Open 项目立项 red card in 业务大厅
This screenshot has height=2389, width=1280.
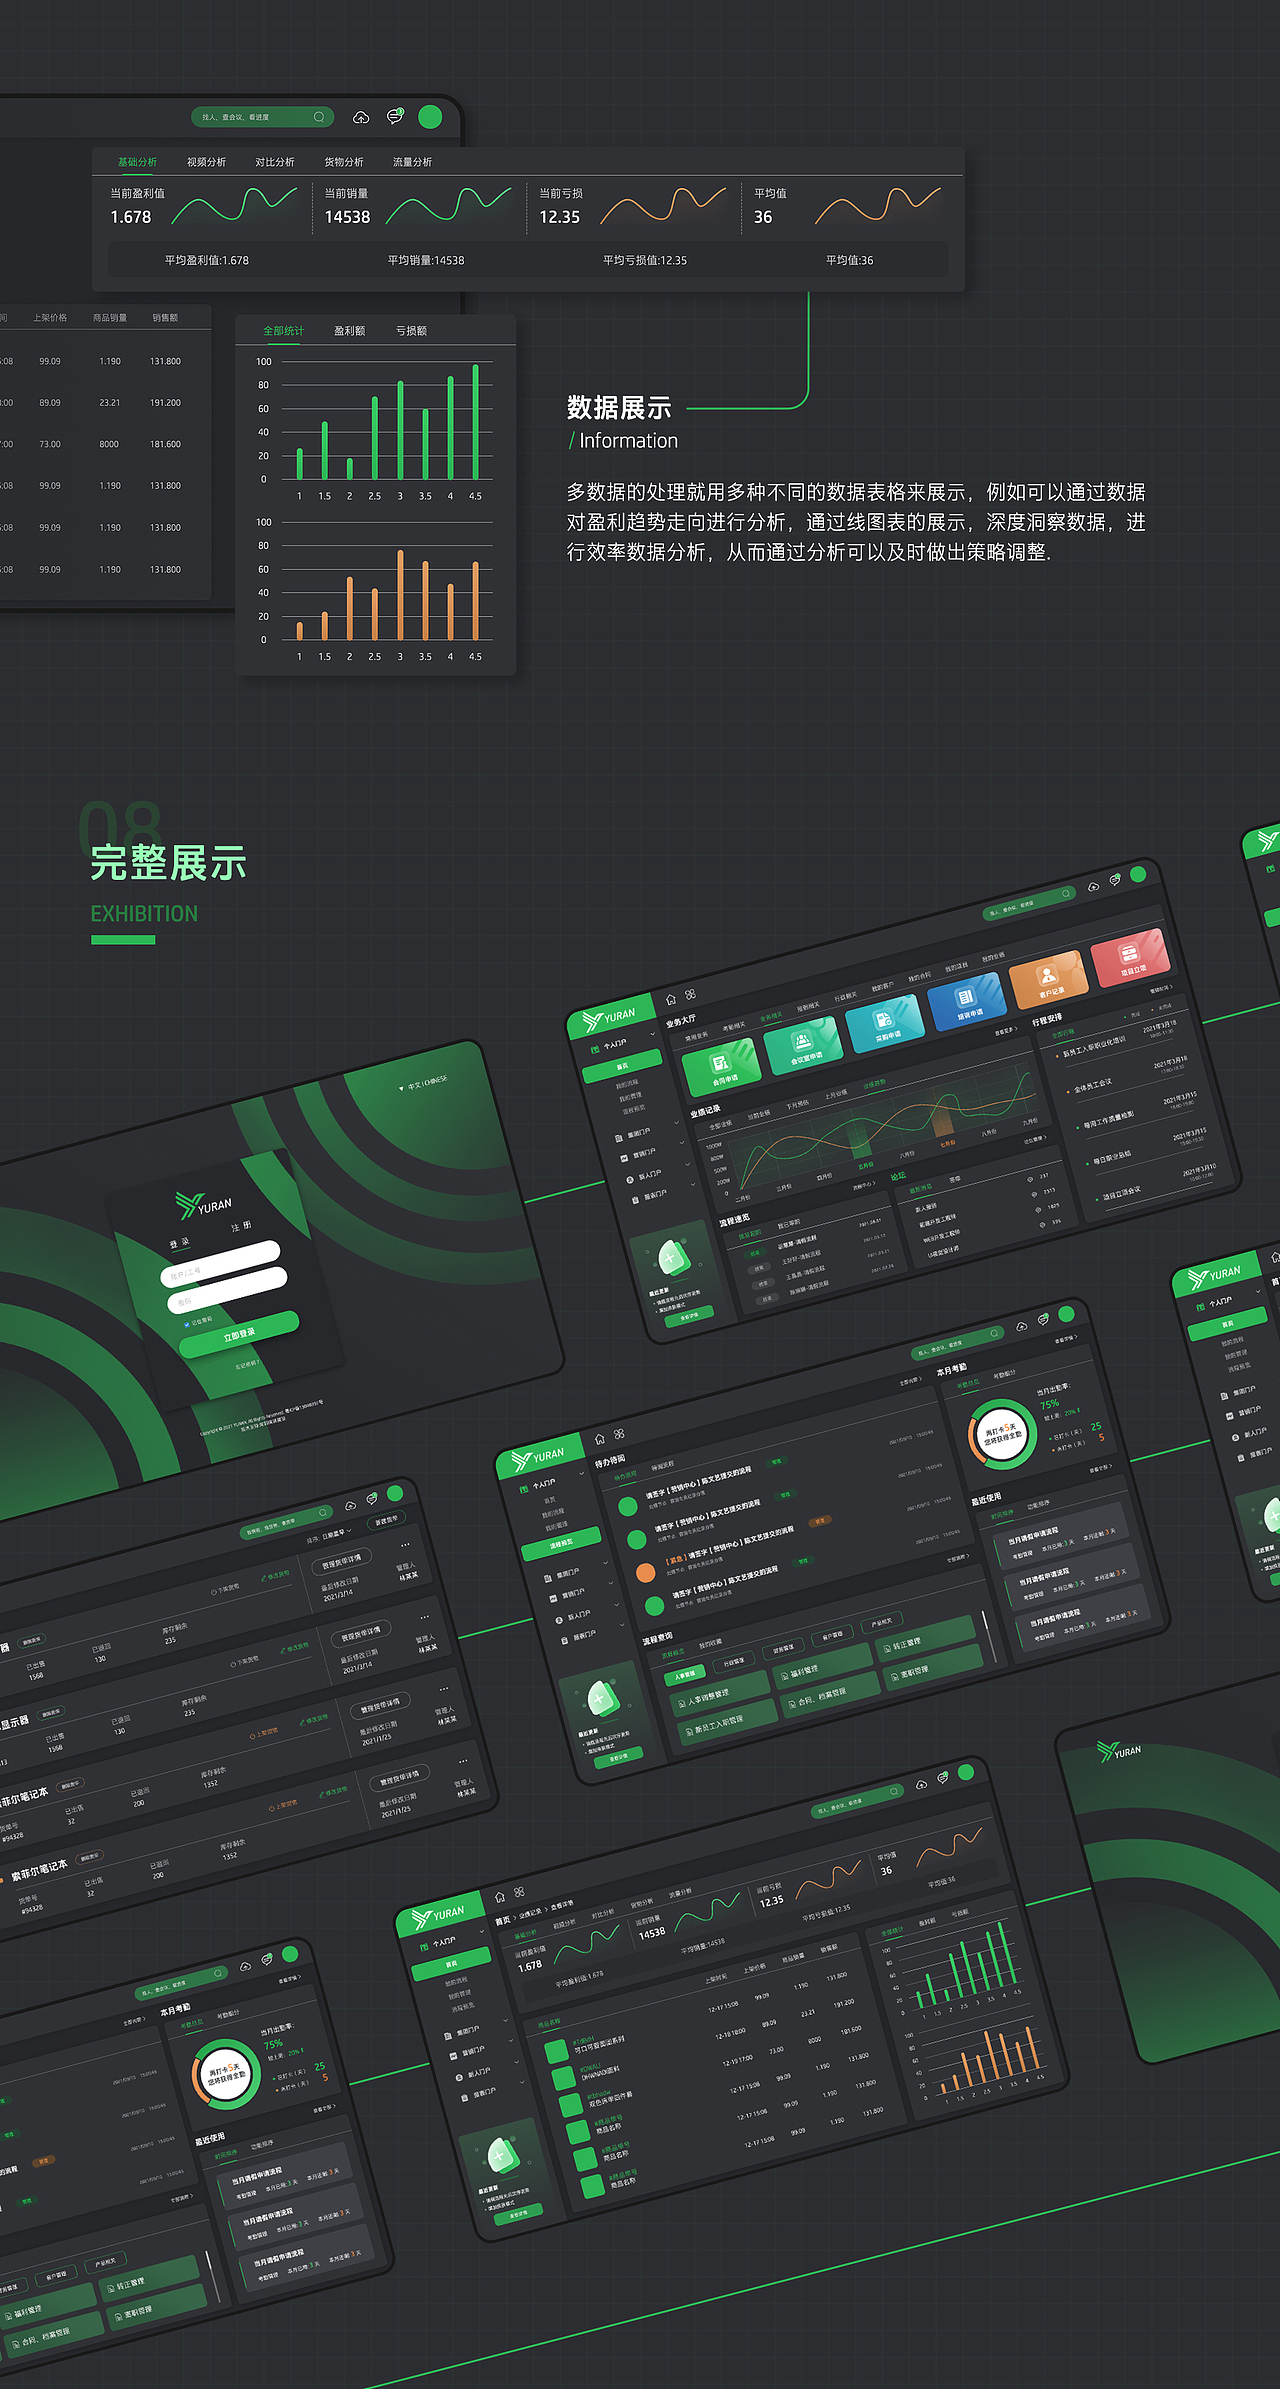pos(1130,959)
